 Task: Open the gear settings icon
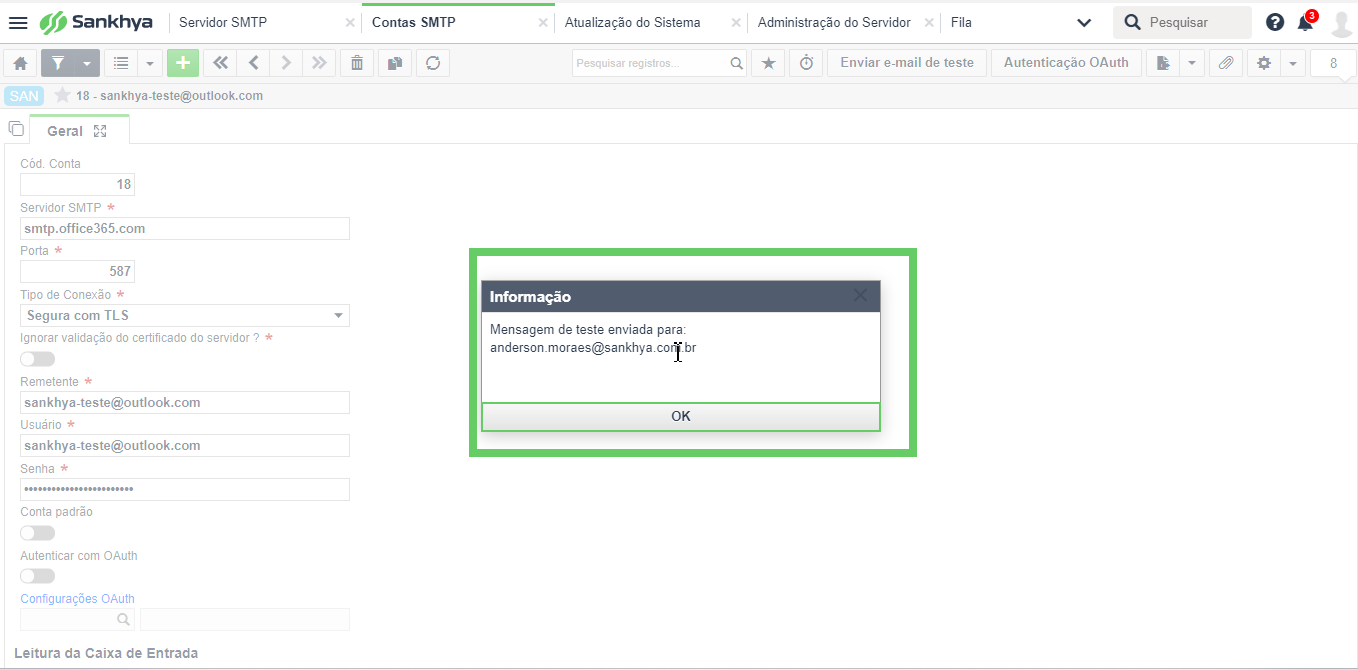[1263, 63]
